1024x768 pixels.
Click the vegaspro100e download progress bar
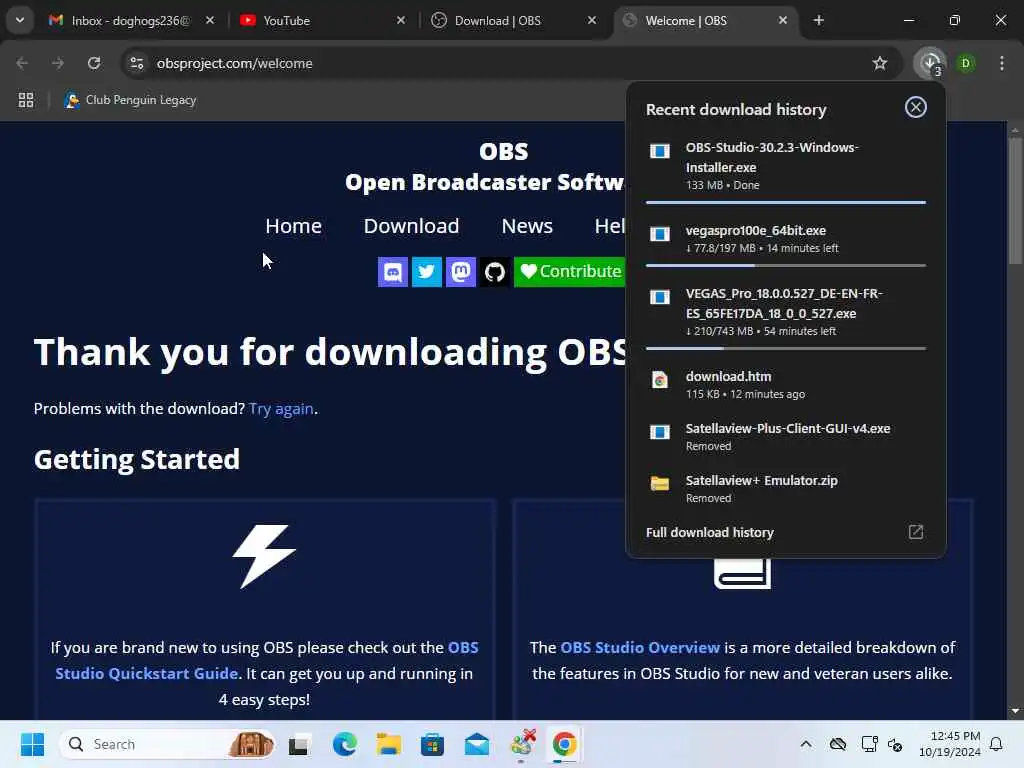pos(786,266)
